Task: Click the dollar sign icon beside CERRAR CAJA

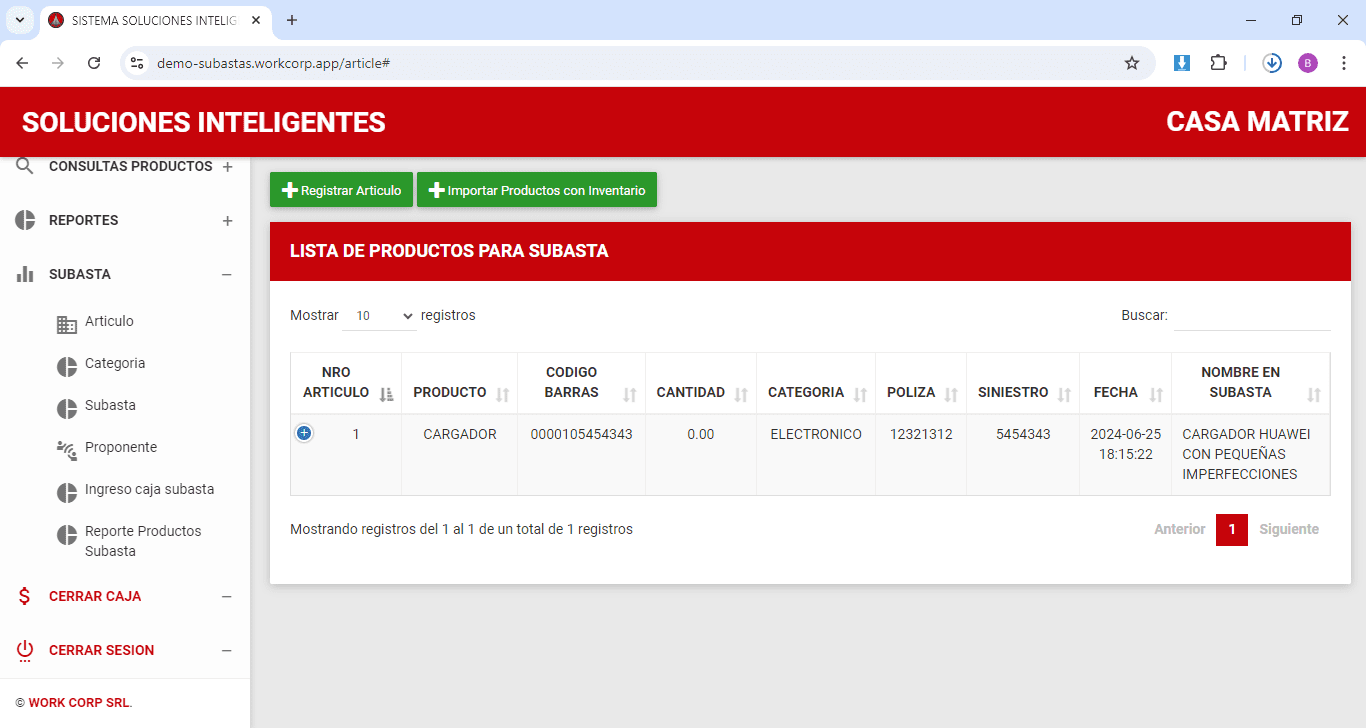Action: (25, 596)
